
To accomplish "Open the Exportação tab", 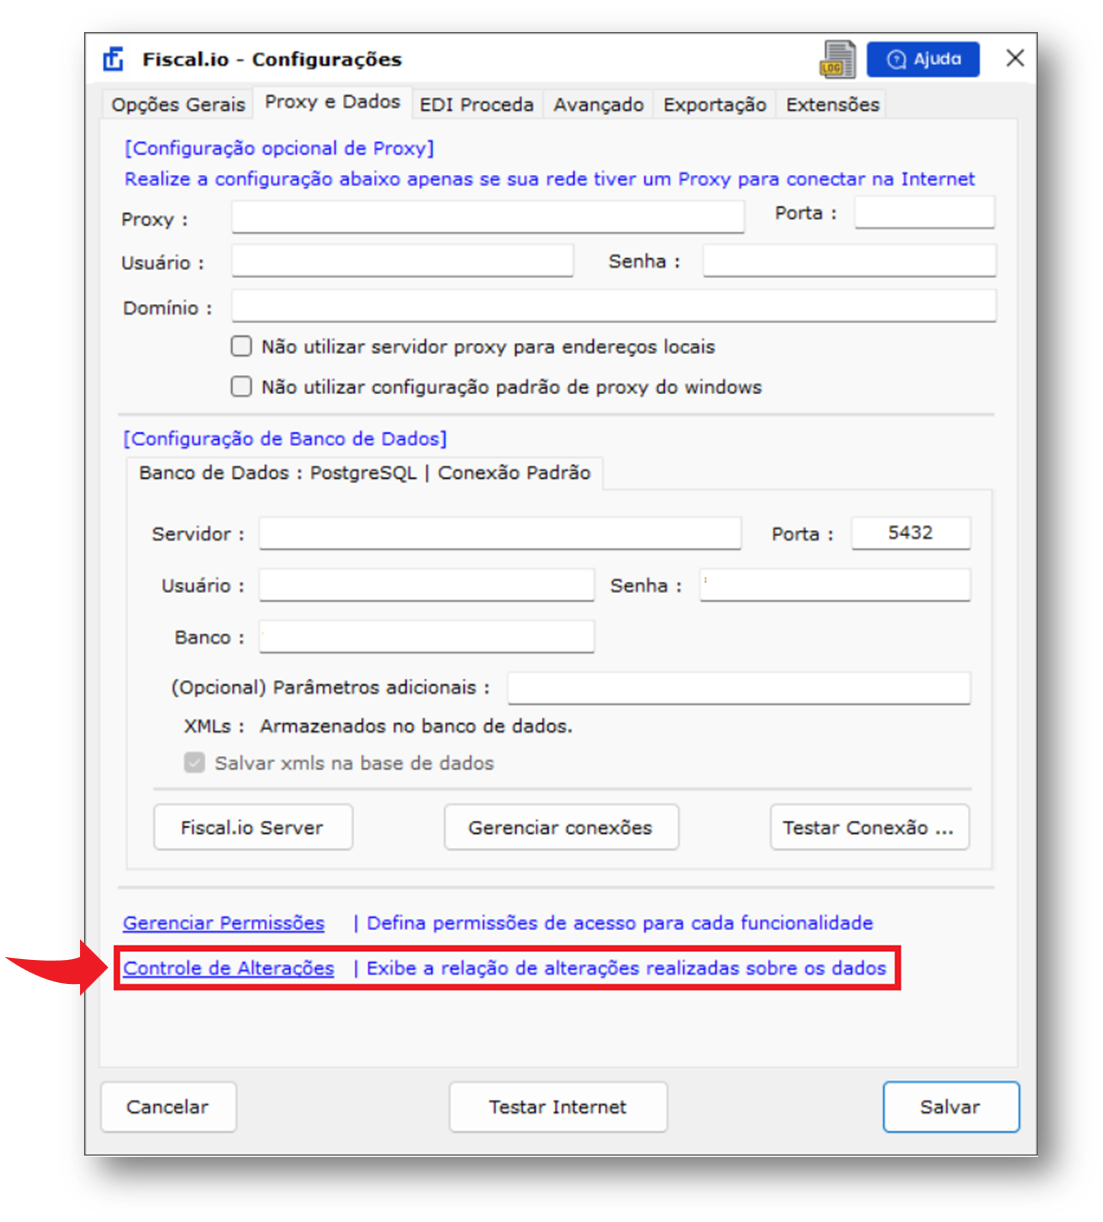I will point(715,104).
